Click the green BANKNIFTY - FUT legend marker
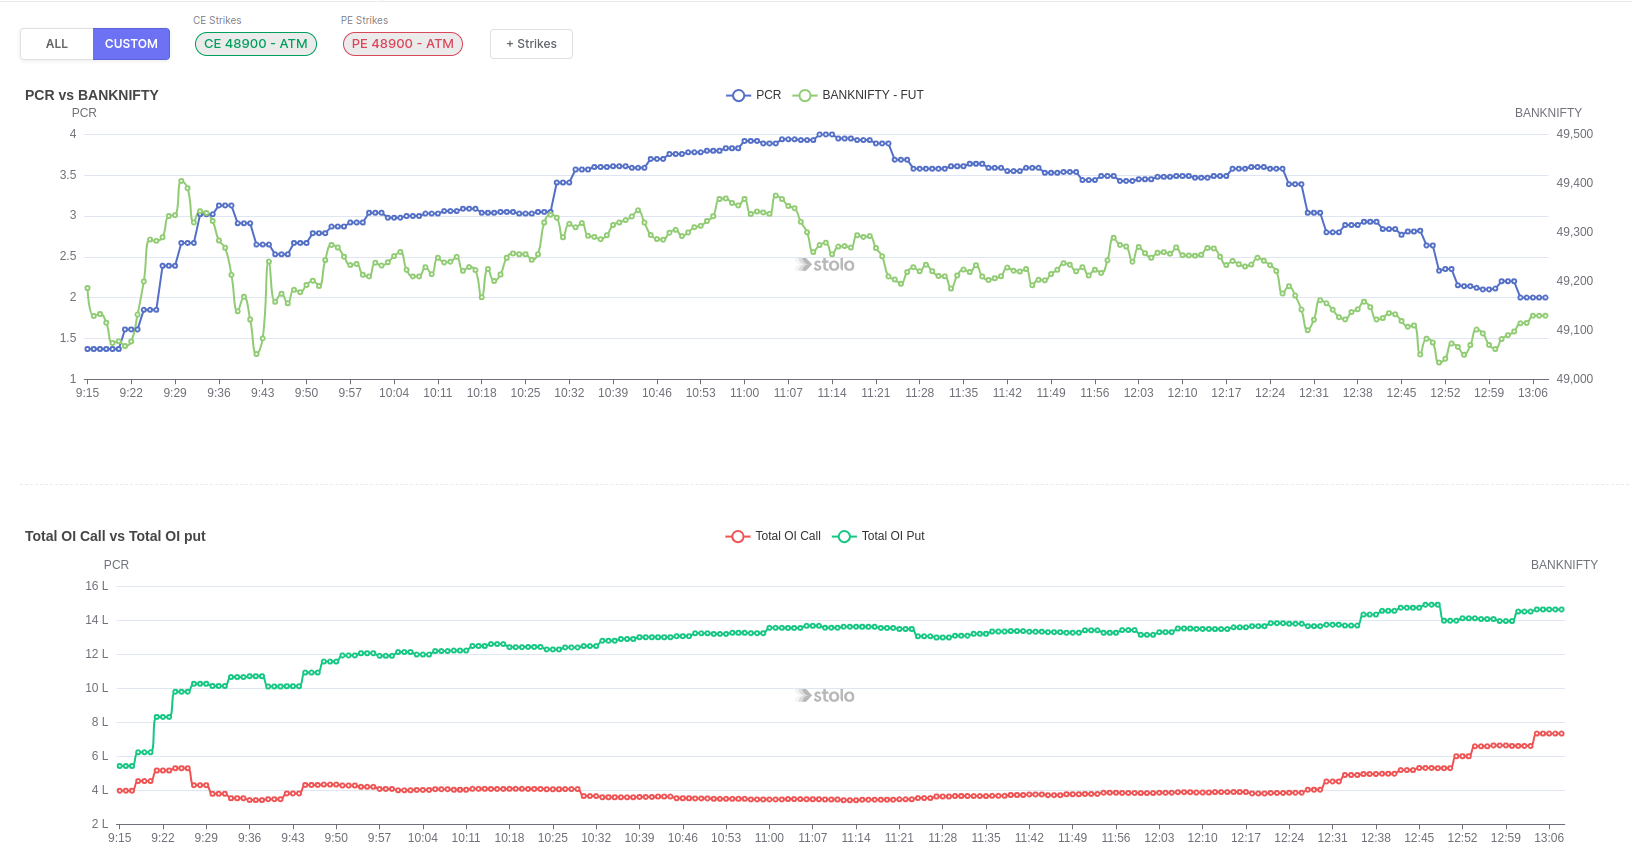Screen dimensions: 1632x859 (x=805, y=95)
